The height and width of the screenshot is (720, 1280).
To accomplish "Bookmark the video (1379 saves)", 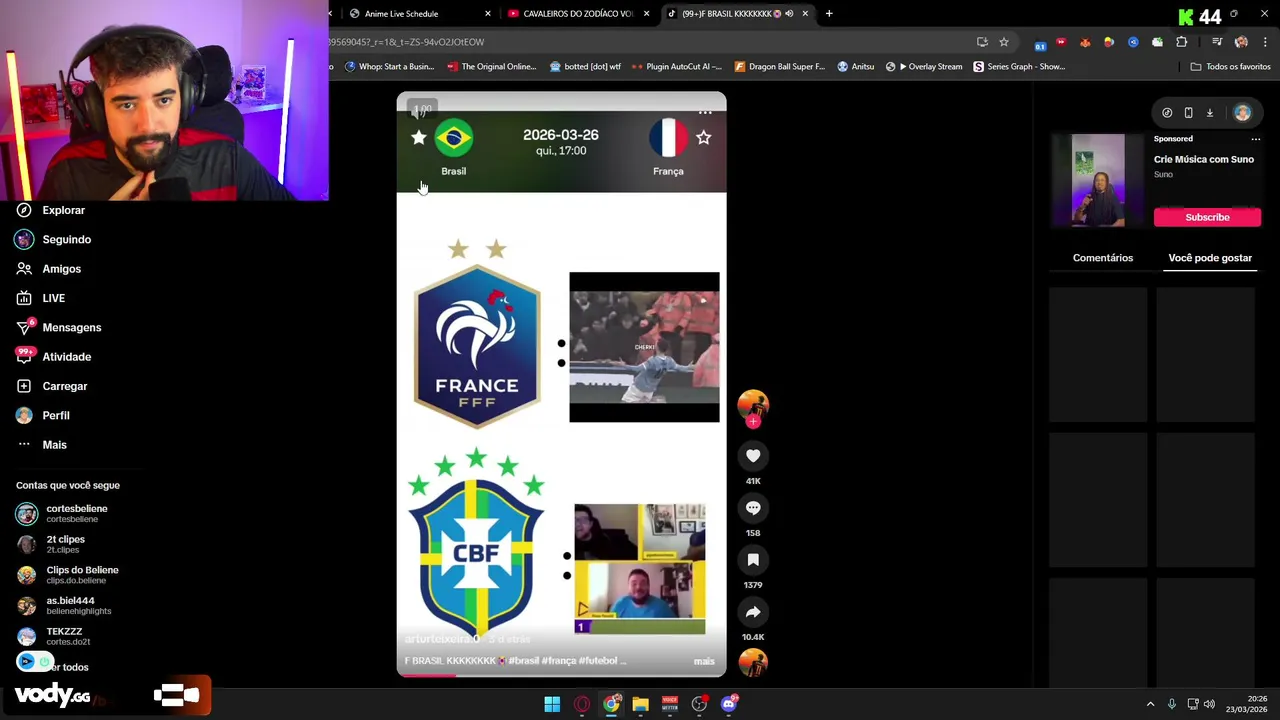I will pos(753,560).
